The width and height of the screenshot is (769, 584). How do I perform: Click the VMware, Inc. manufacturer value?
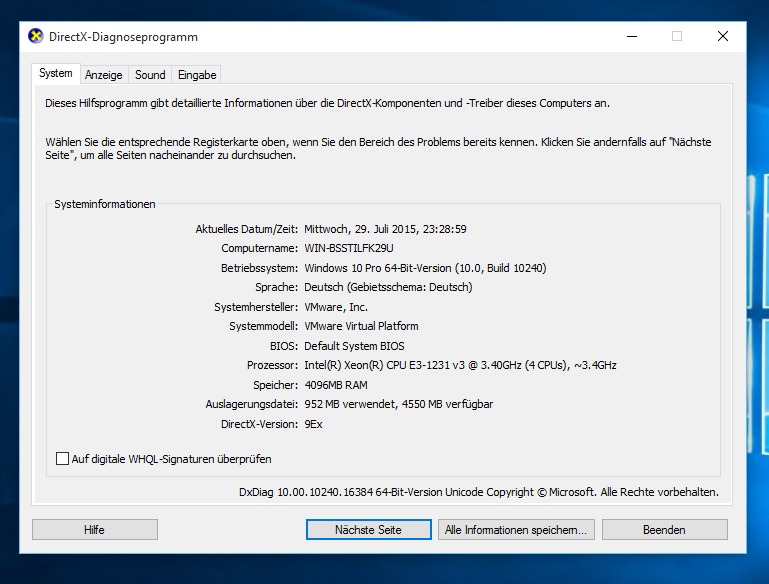[336, 307]
